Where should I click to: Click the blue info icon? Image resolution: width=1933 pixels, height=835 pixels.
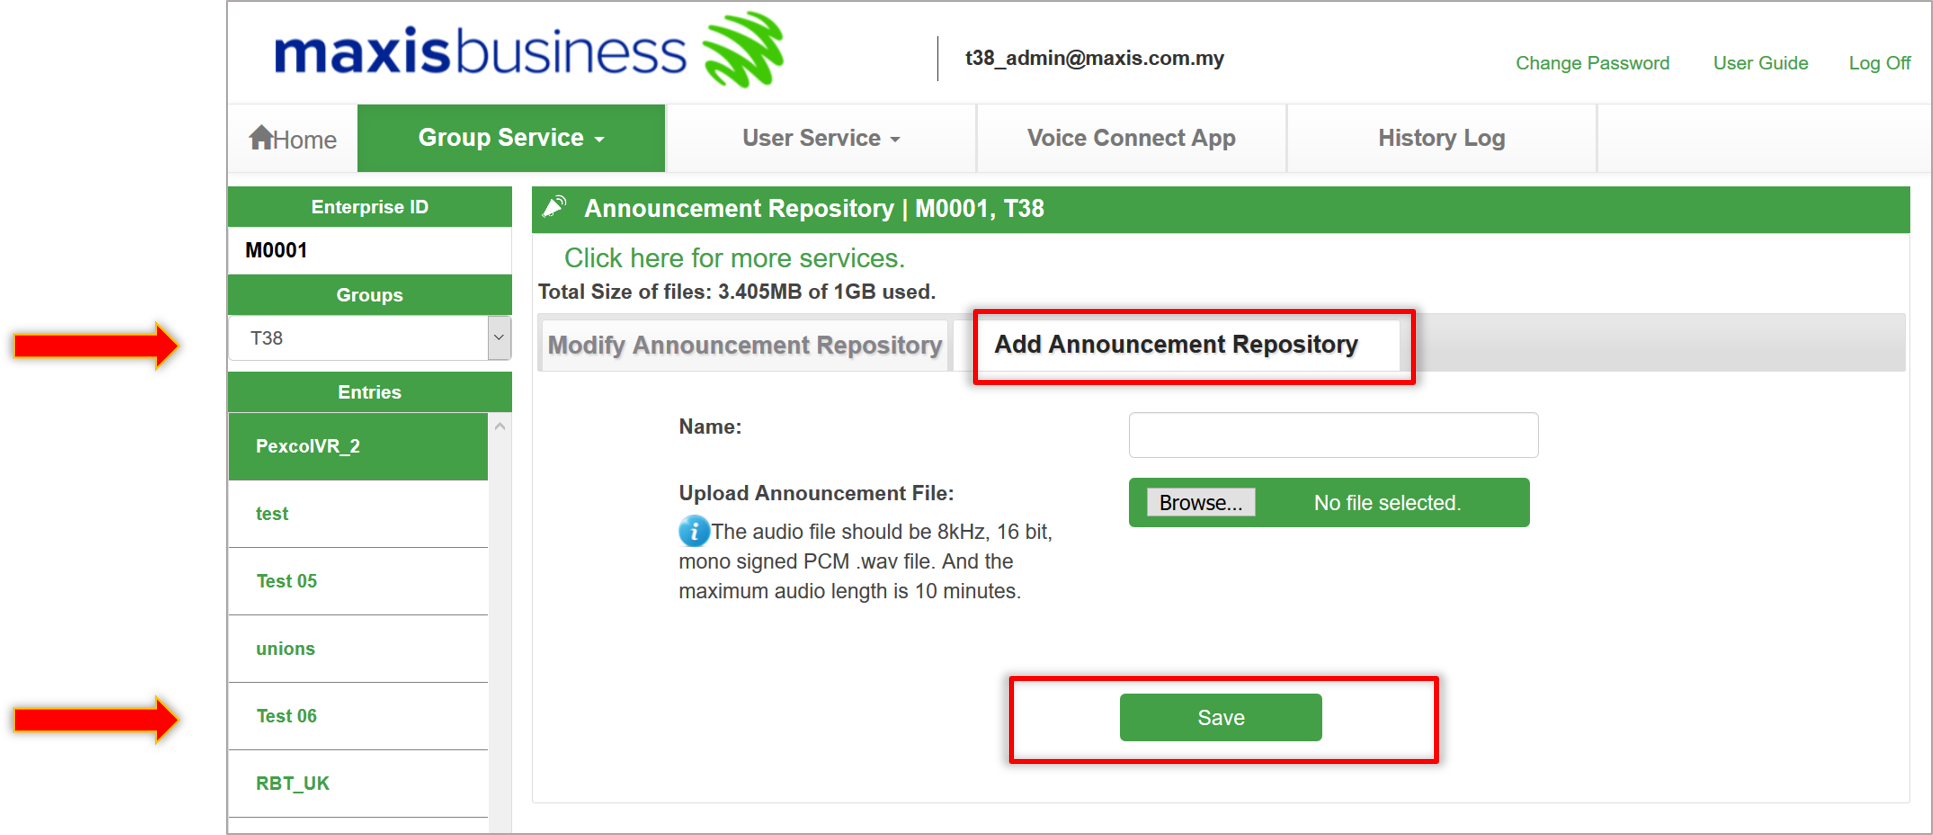(693, 531)
